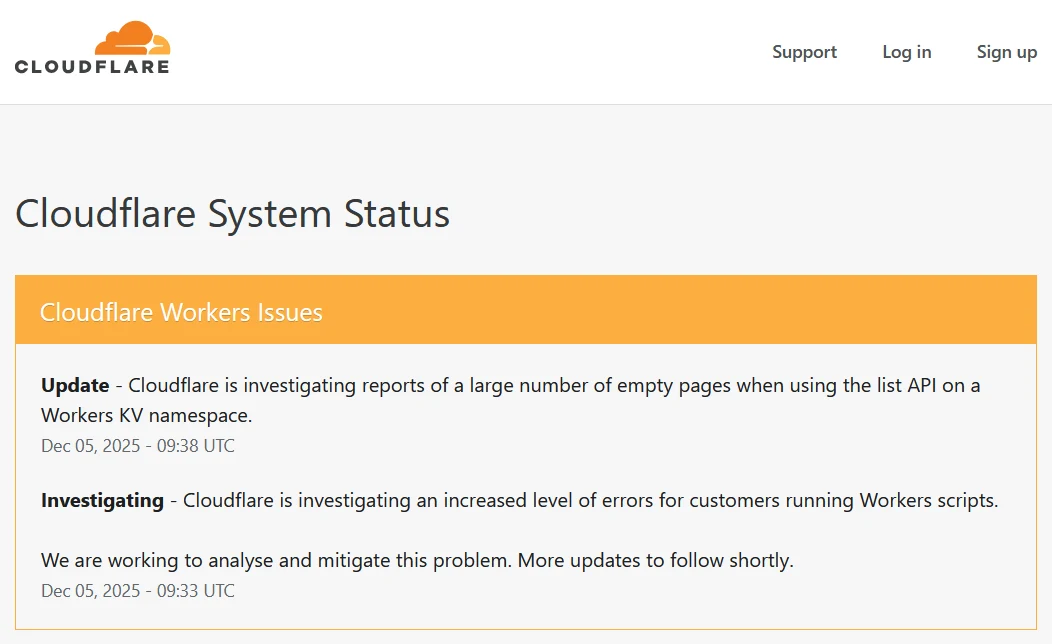Screen dimensions: 1052x644
Task: Select the Cloudflare System Status heading
Action: pyautogui.click(x=232, y=213)
